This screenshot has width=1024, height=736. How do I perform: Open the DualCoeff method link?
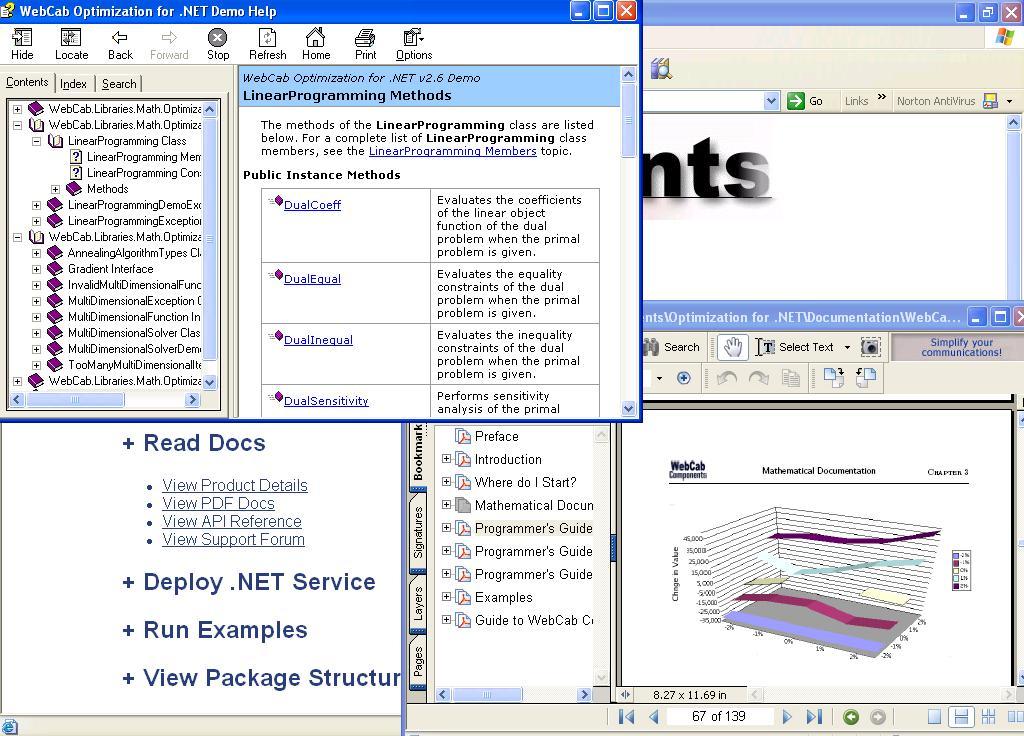coord(312,205)
